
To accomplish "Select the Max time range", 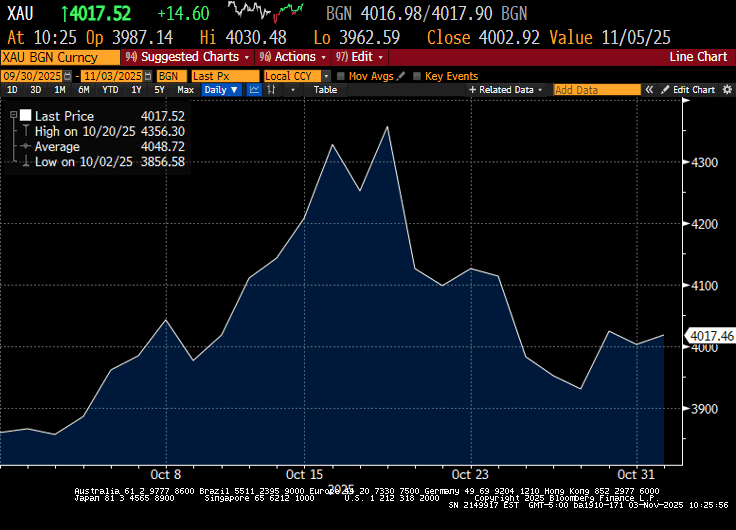I will point(185,90).
